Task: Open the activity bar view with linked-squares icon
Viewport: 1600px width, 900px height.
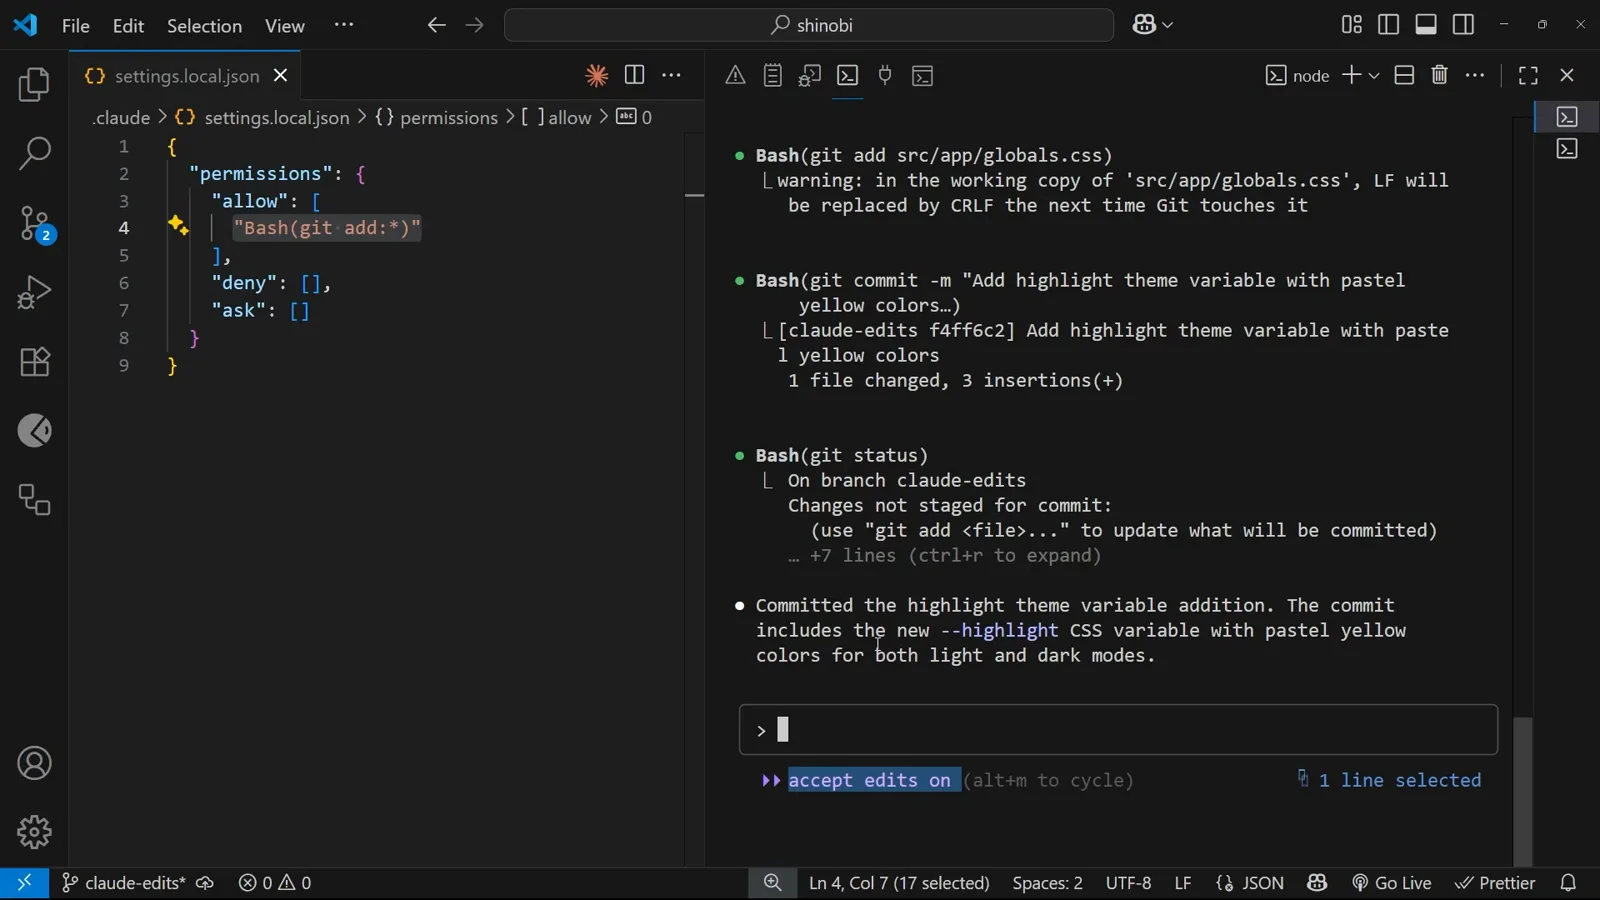Action: click(34, 500)
